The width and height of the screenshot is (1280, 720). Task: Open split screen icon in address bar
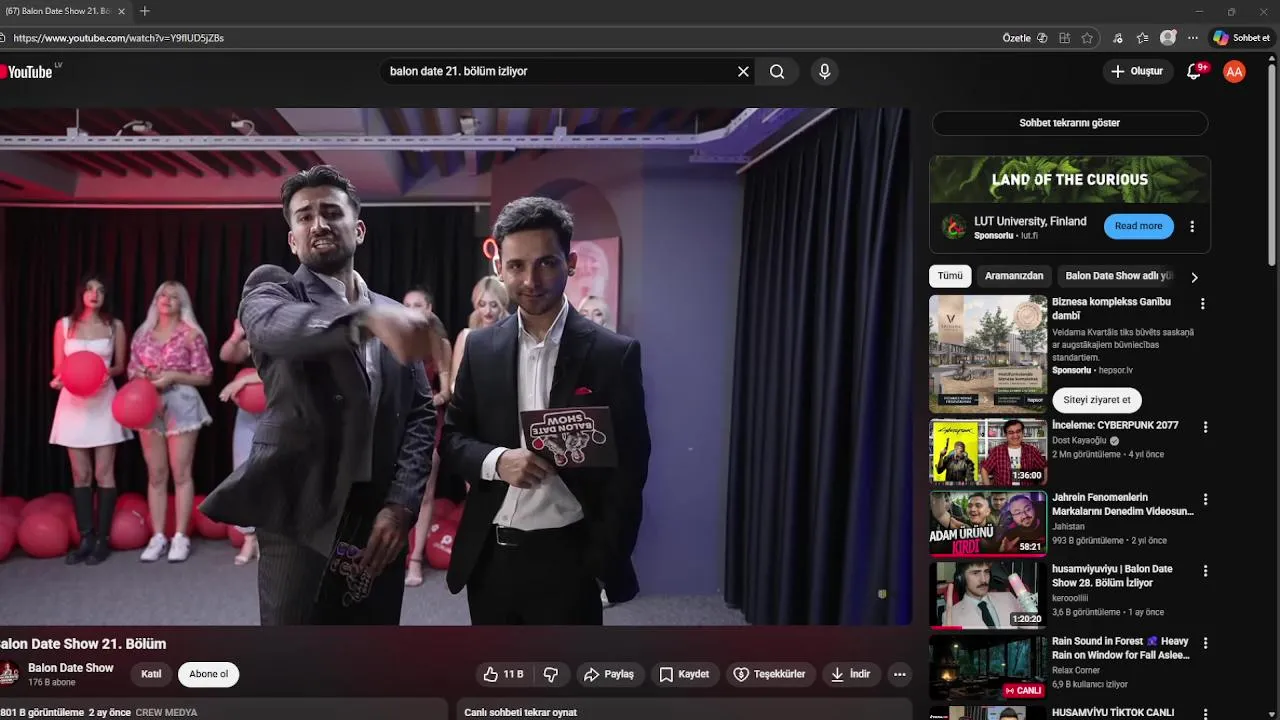[1064, 38]
